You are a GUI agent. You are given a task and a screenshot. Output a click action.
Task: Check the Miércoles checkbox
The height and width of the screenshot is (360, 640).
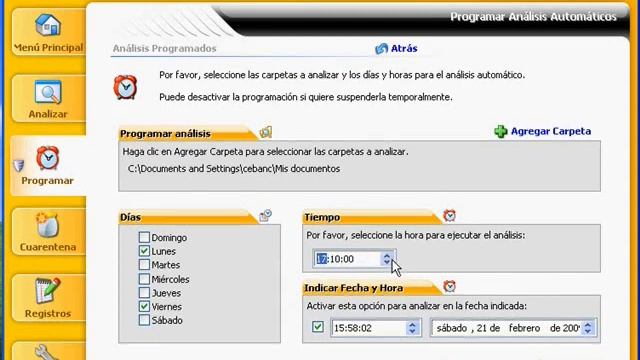click(x=144, y=279)
